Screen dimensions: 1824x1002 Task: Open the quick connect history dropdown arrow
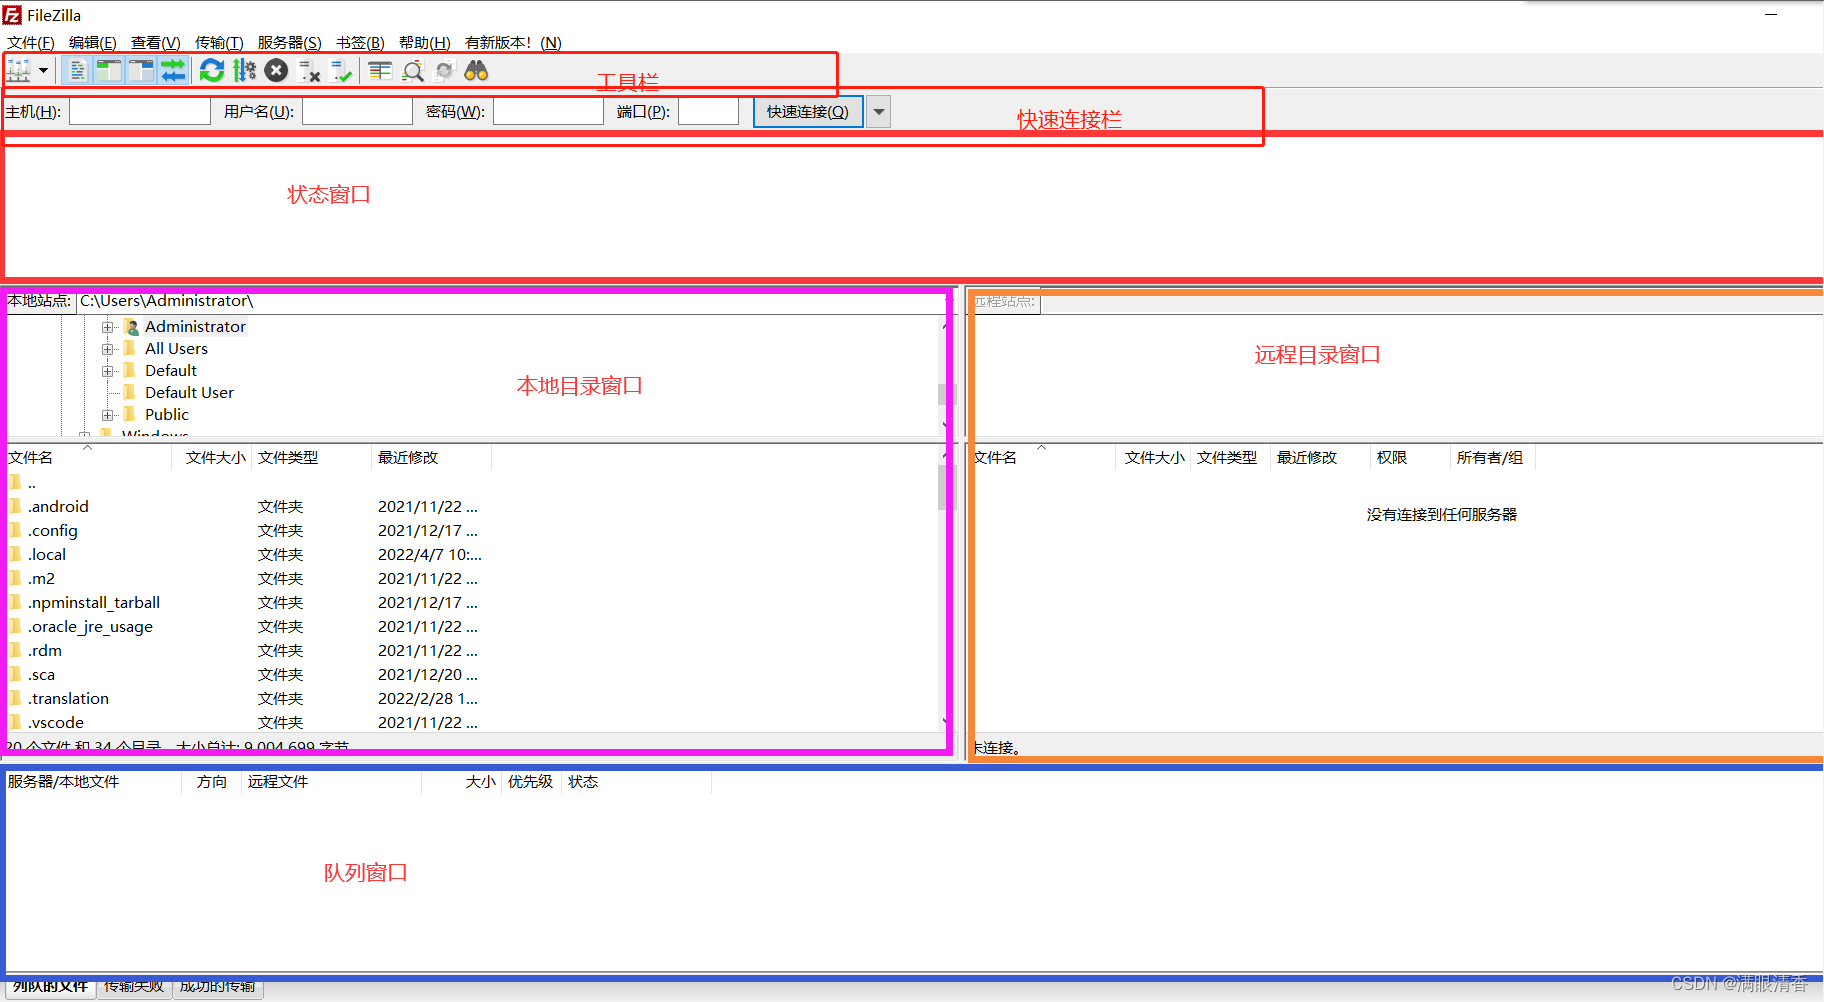point(879,112)
